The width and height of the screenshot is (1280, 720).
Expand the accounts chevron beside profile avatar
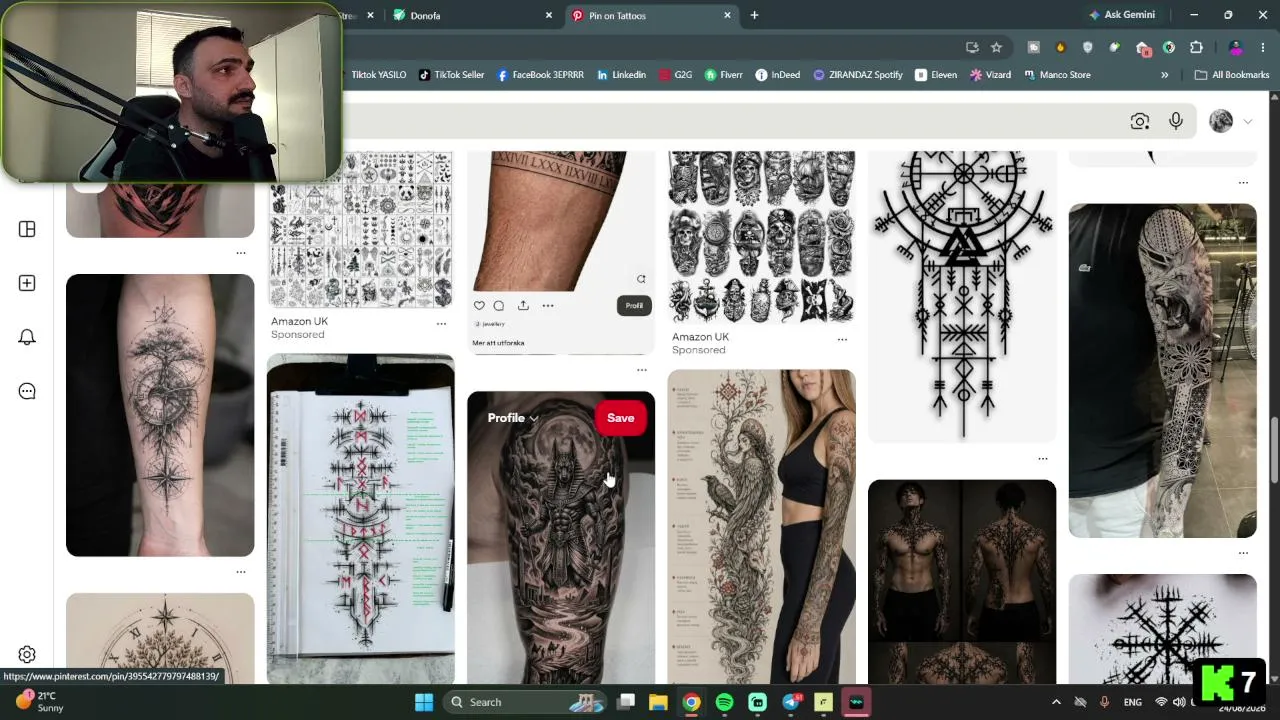click(1247, 122)
